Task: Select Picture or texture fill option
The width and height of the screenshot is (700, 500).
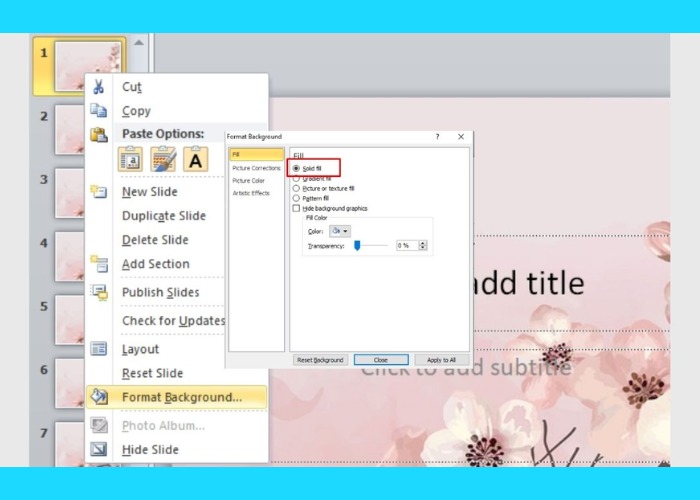Action: 296,188
